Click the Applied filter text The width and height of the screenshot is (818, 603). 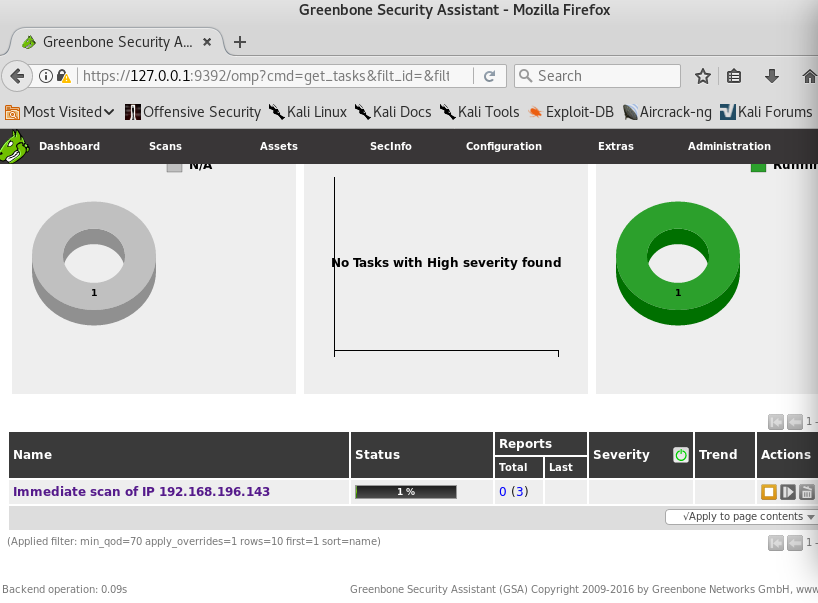[194, 541]
